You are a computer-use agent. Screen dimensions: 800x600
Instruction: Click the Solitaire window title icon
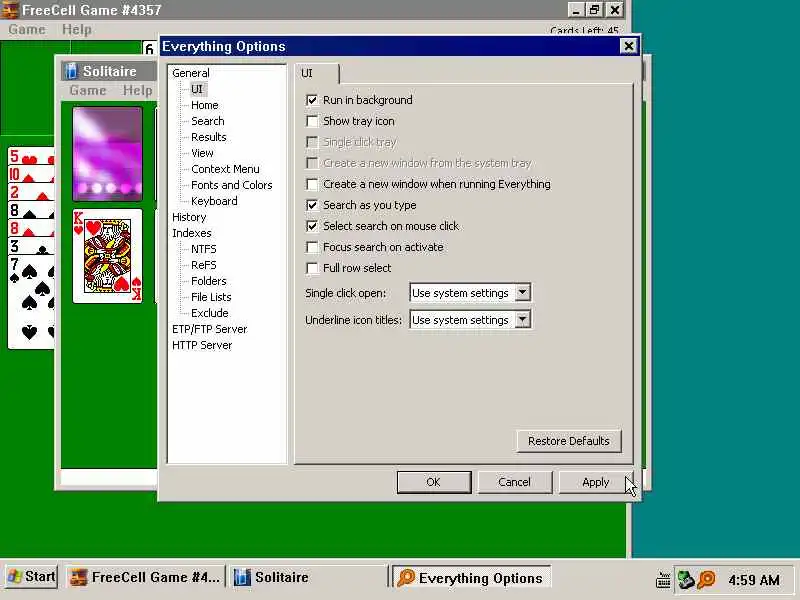coord(71,71)
